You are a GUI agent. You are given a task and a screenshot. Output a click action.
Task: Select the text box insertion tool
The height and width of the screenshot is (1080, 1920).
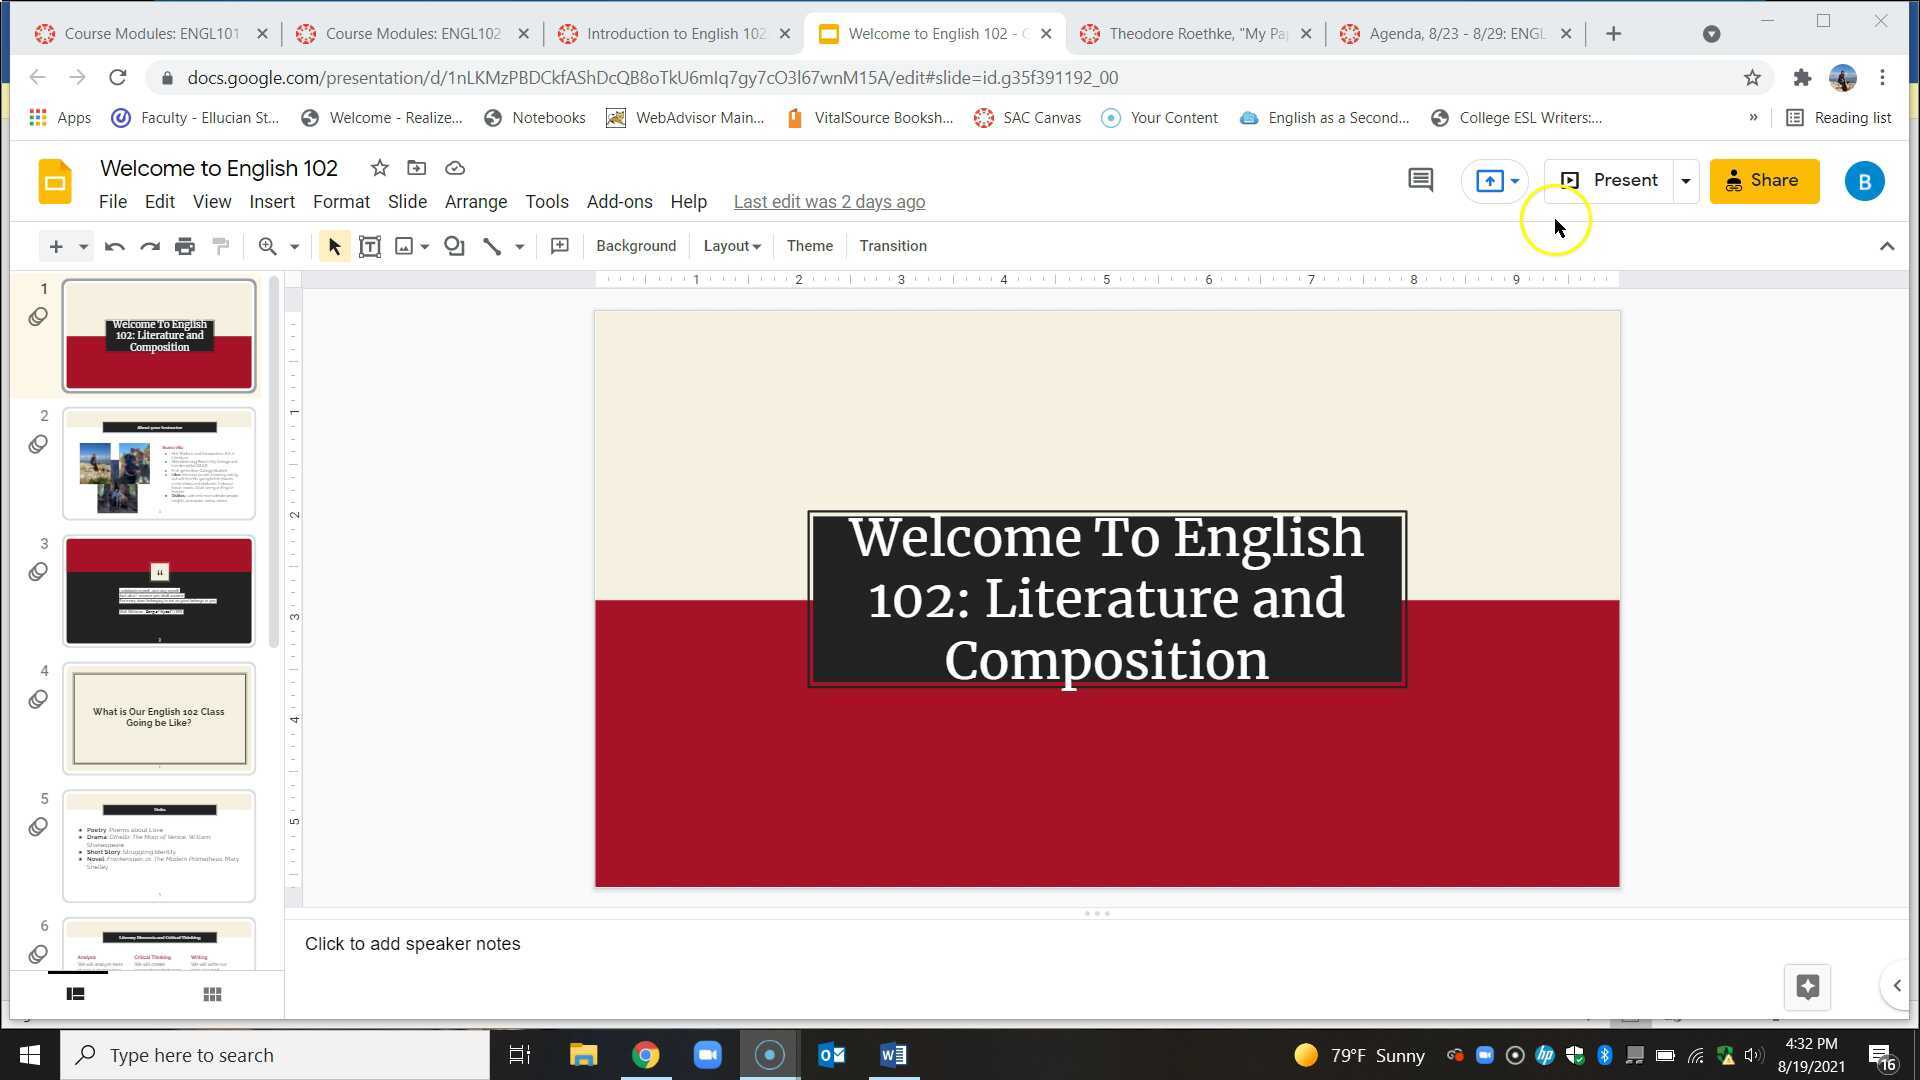370,246
